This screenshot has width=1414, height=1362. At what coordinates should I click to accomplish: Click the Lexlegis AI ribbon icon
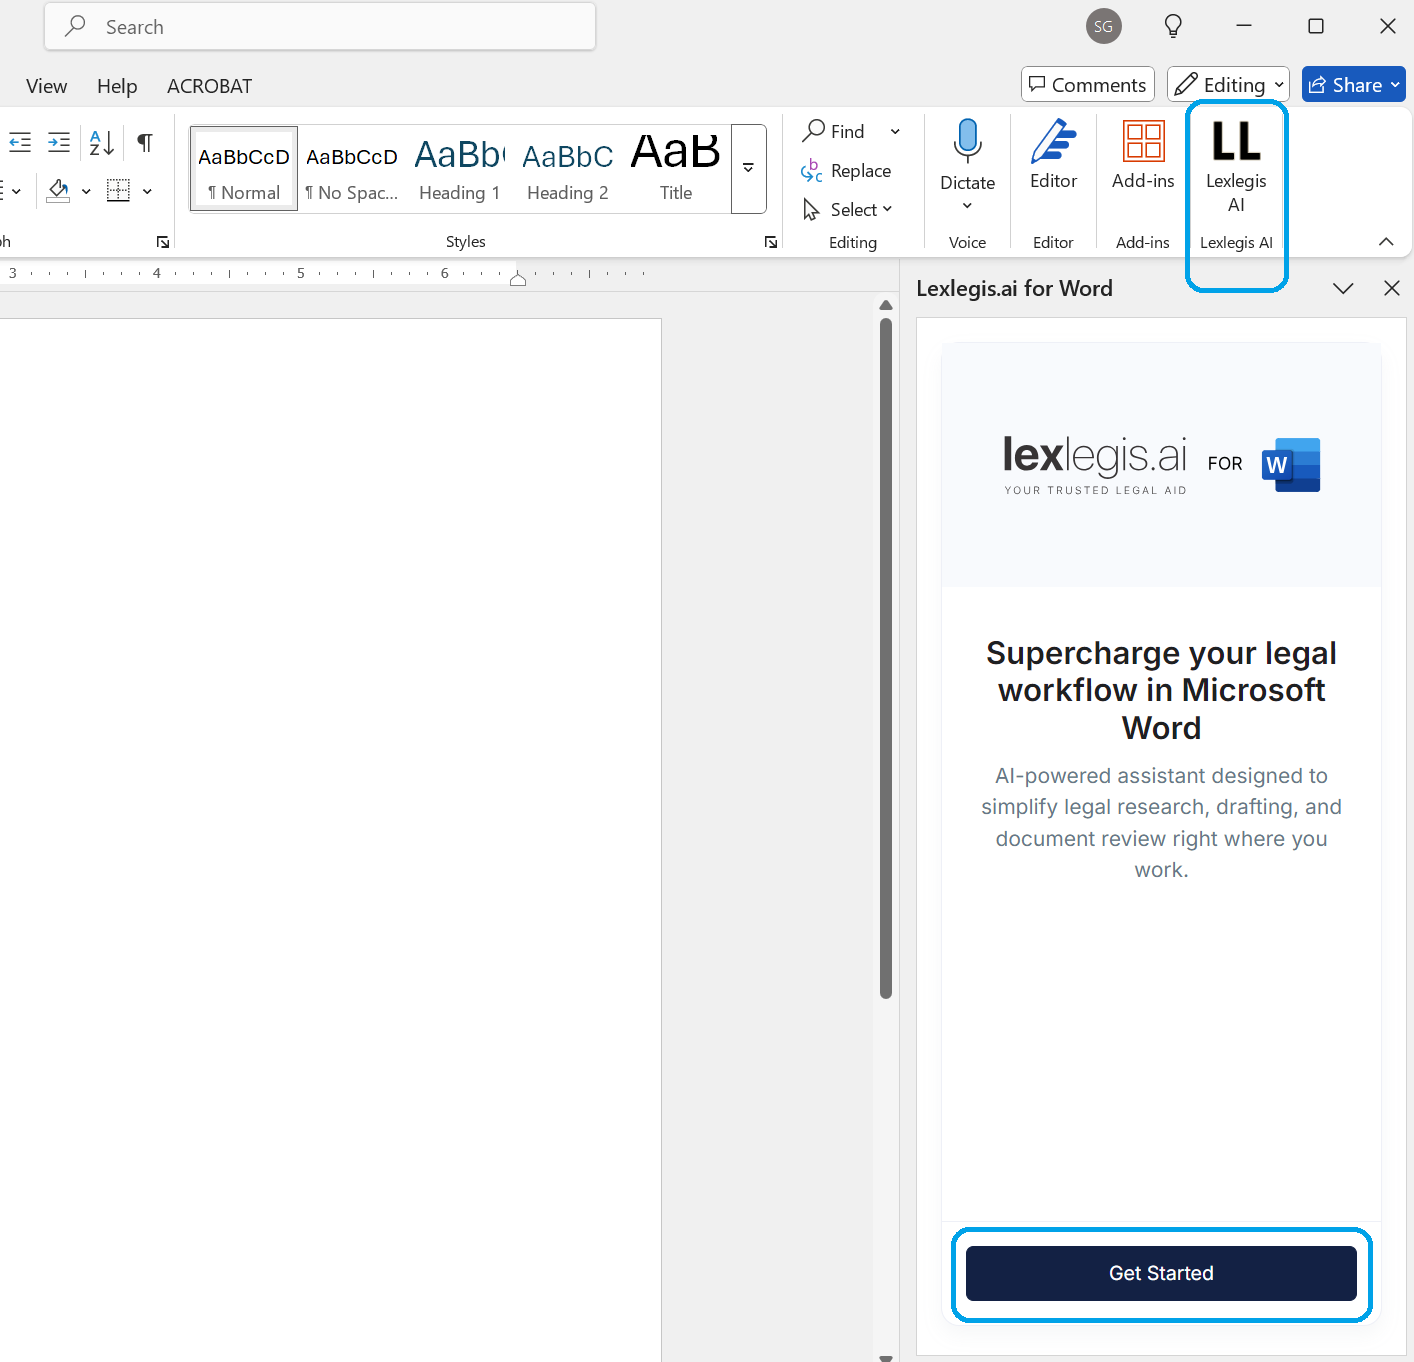pyautogui.click(x=1236, y=164)
